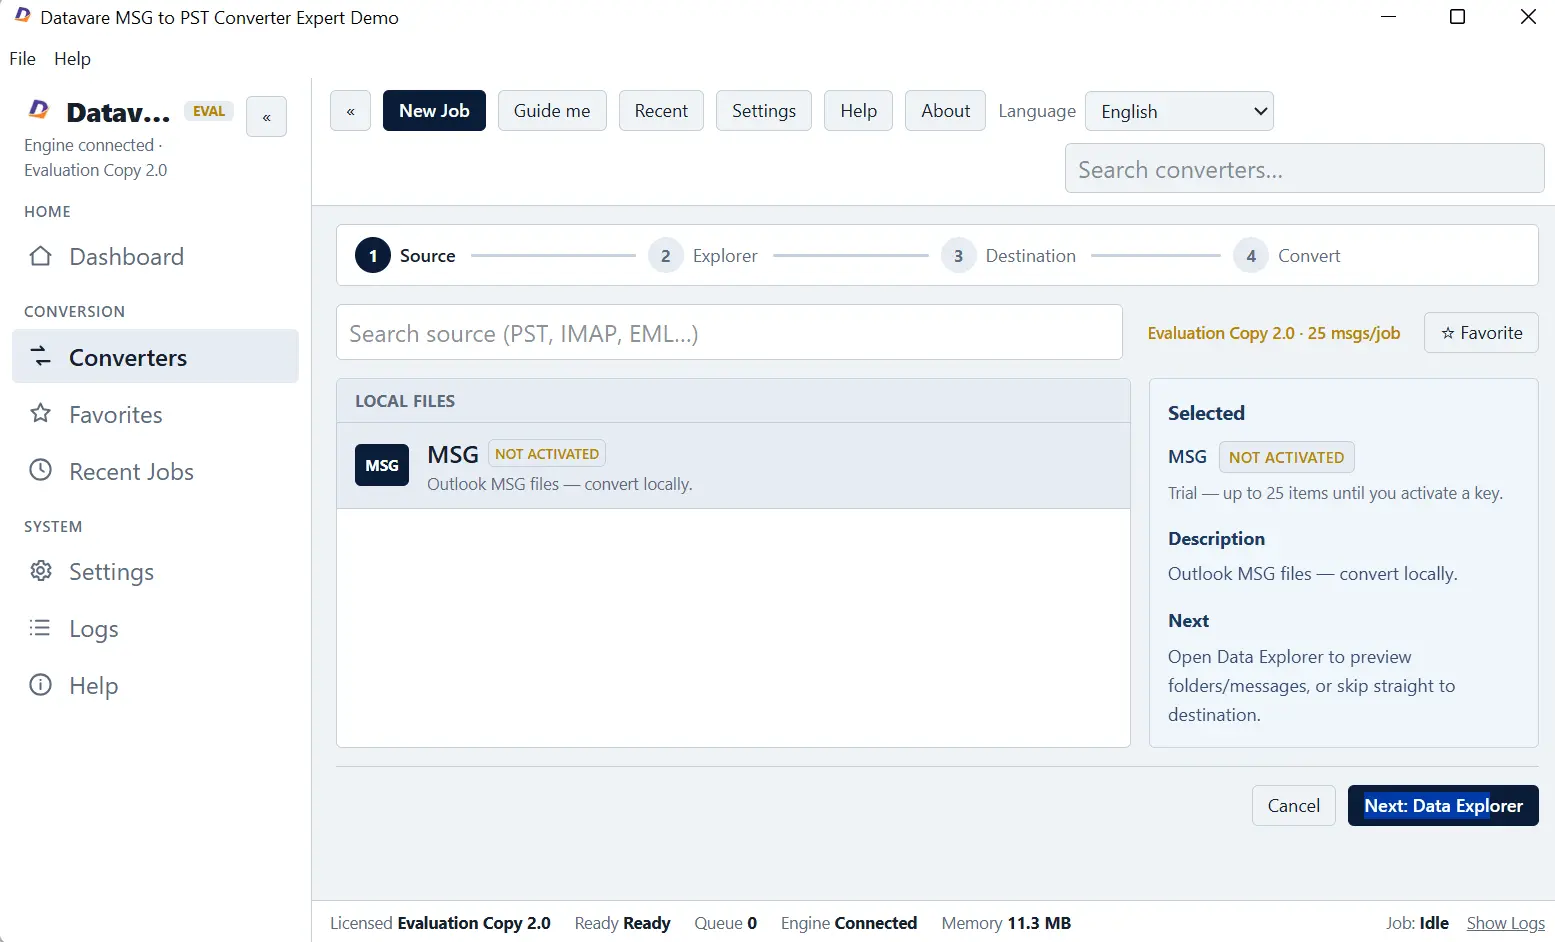1555x942 pixels.
Task: Click the Evaluation Copy 2.0 · 25 msgs/job text
Action: coord(1273,333)
